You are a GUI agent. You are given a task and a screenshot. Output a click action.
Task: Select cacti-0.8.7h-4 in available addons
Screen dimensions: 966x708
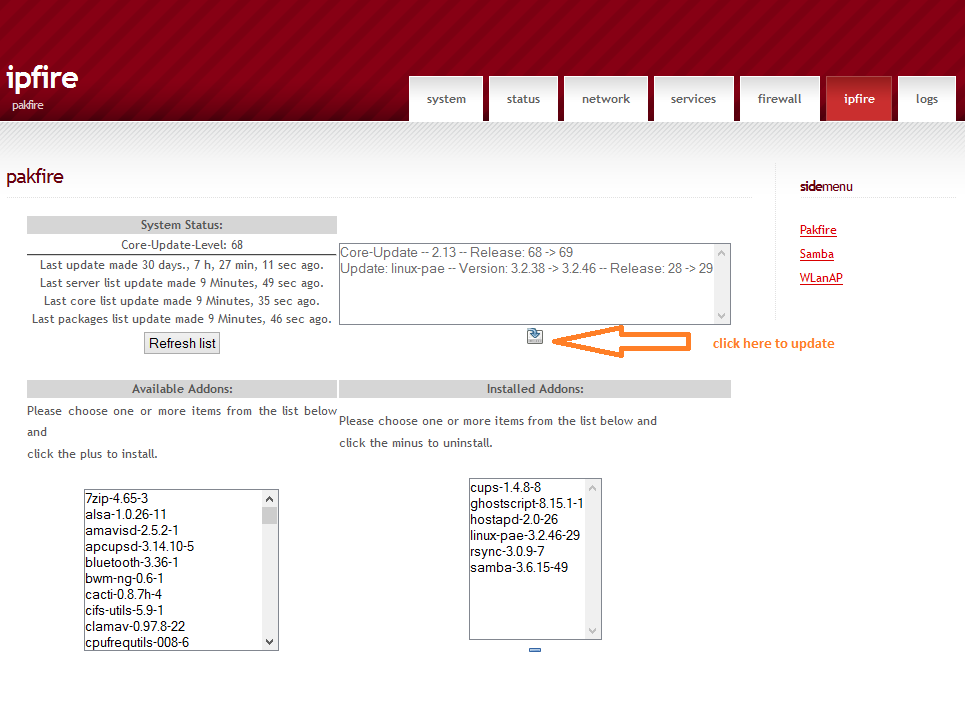point(173,595)
